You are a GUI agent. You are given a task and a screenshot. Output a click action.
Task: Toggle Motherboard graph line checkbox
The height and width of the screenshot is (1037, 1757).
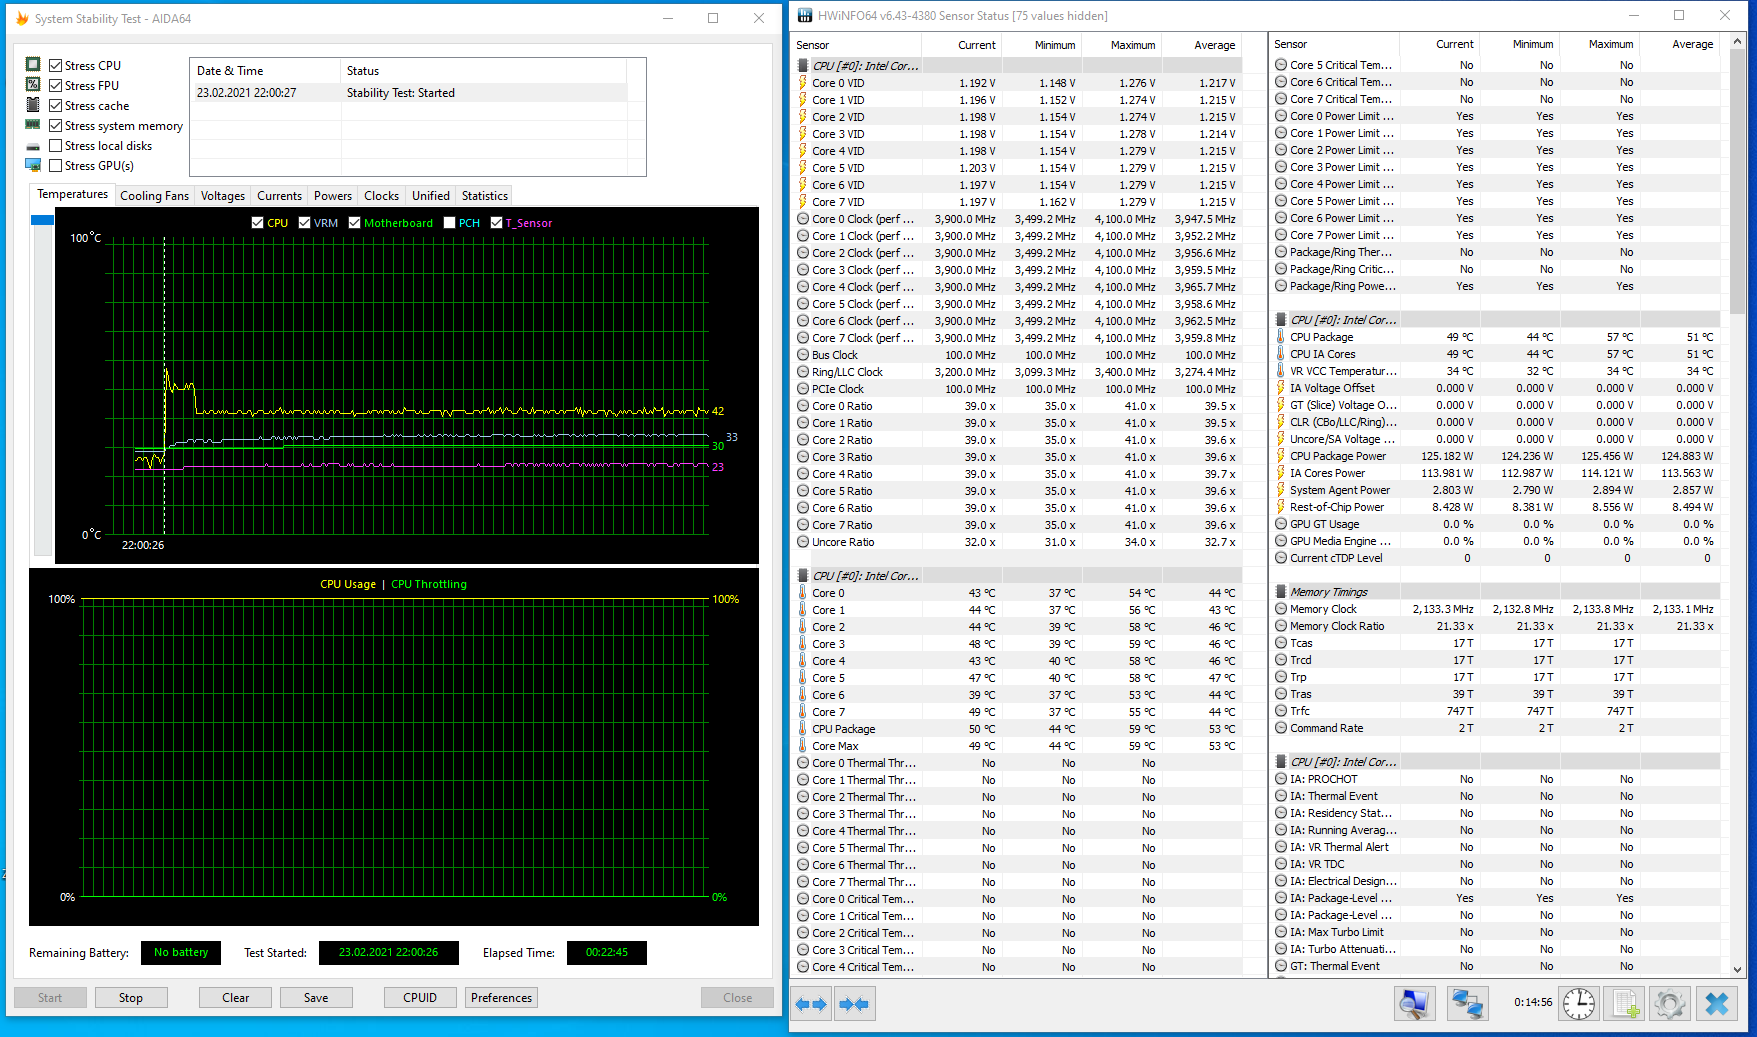[354, 223]
